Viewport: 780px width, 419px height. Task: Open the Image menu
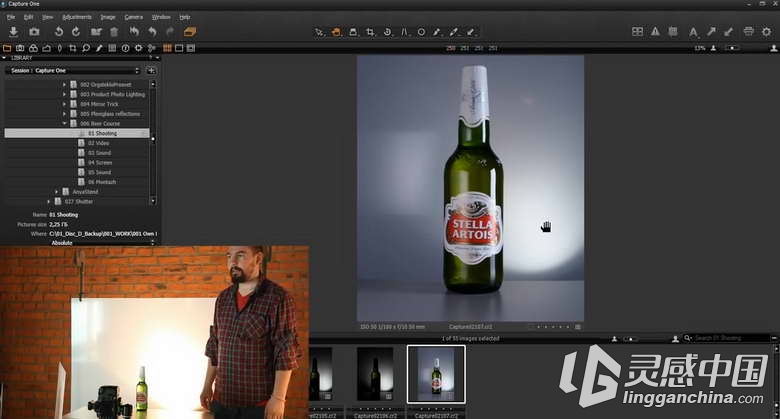[108, 17]
